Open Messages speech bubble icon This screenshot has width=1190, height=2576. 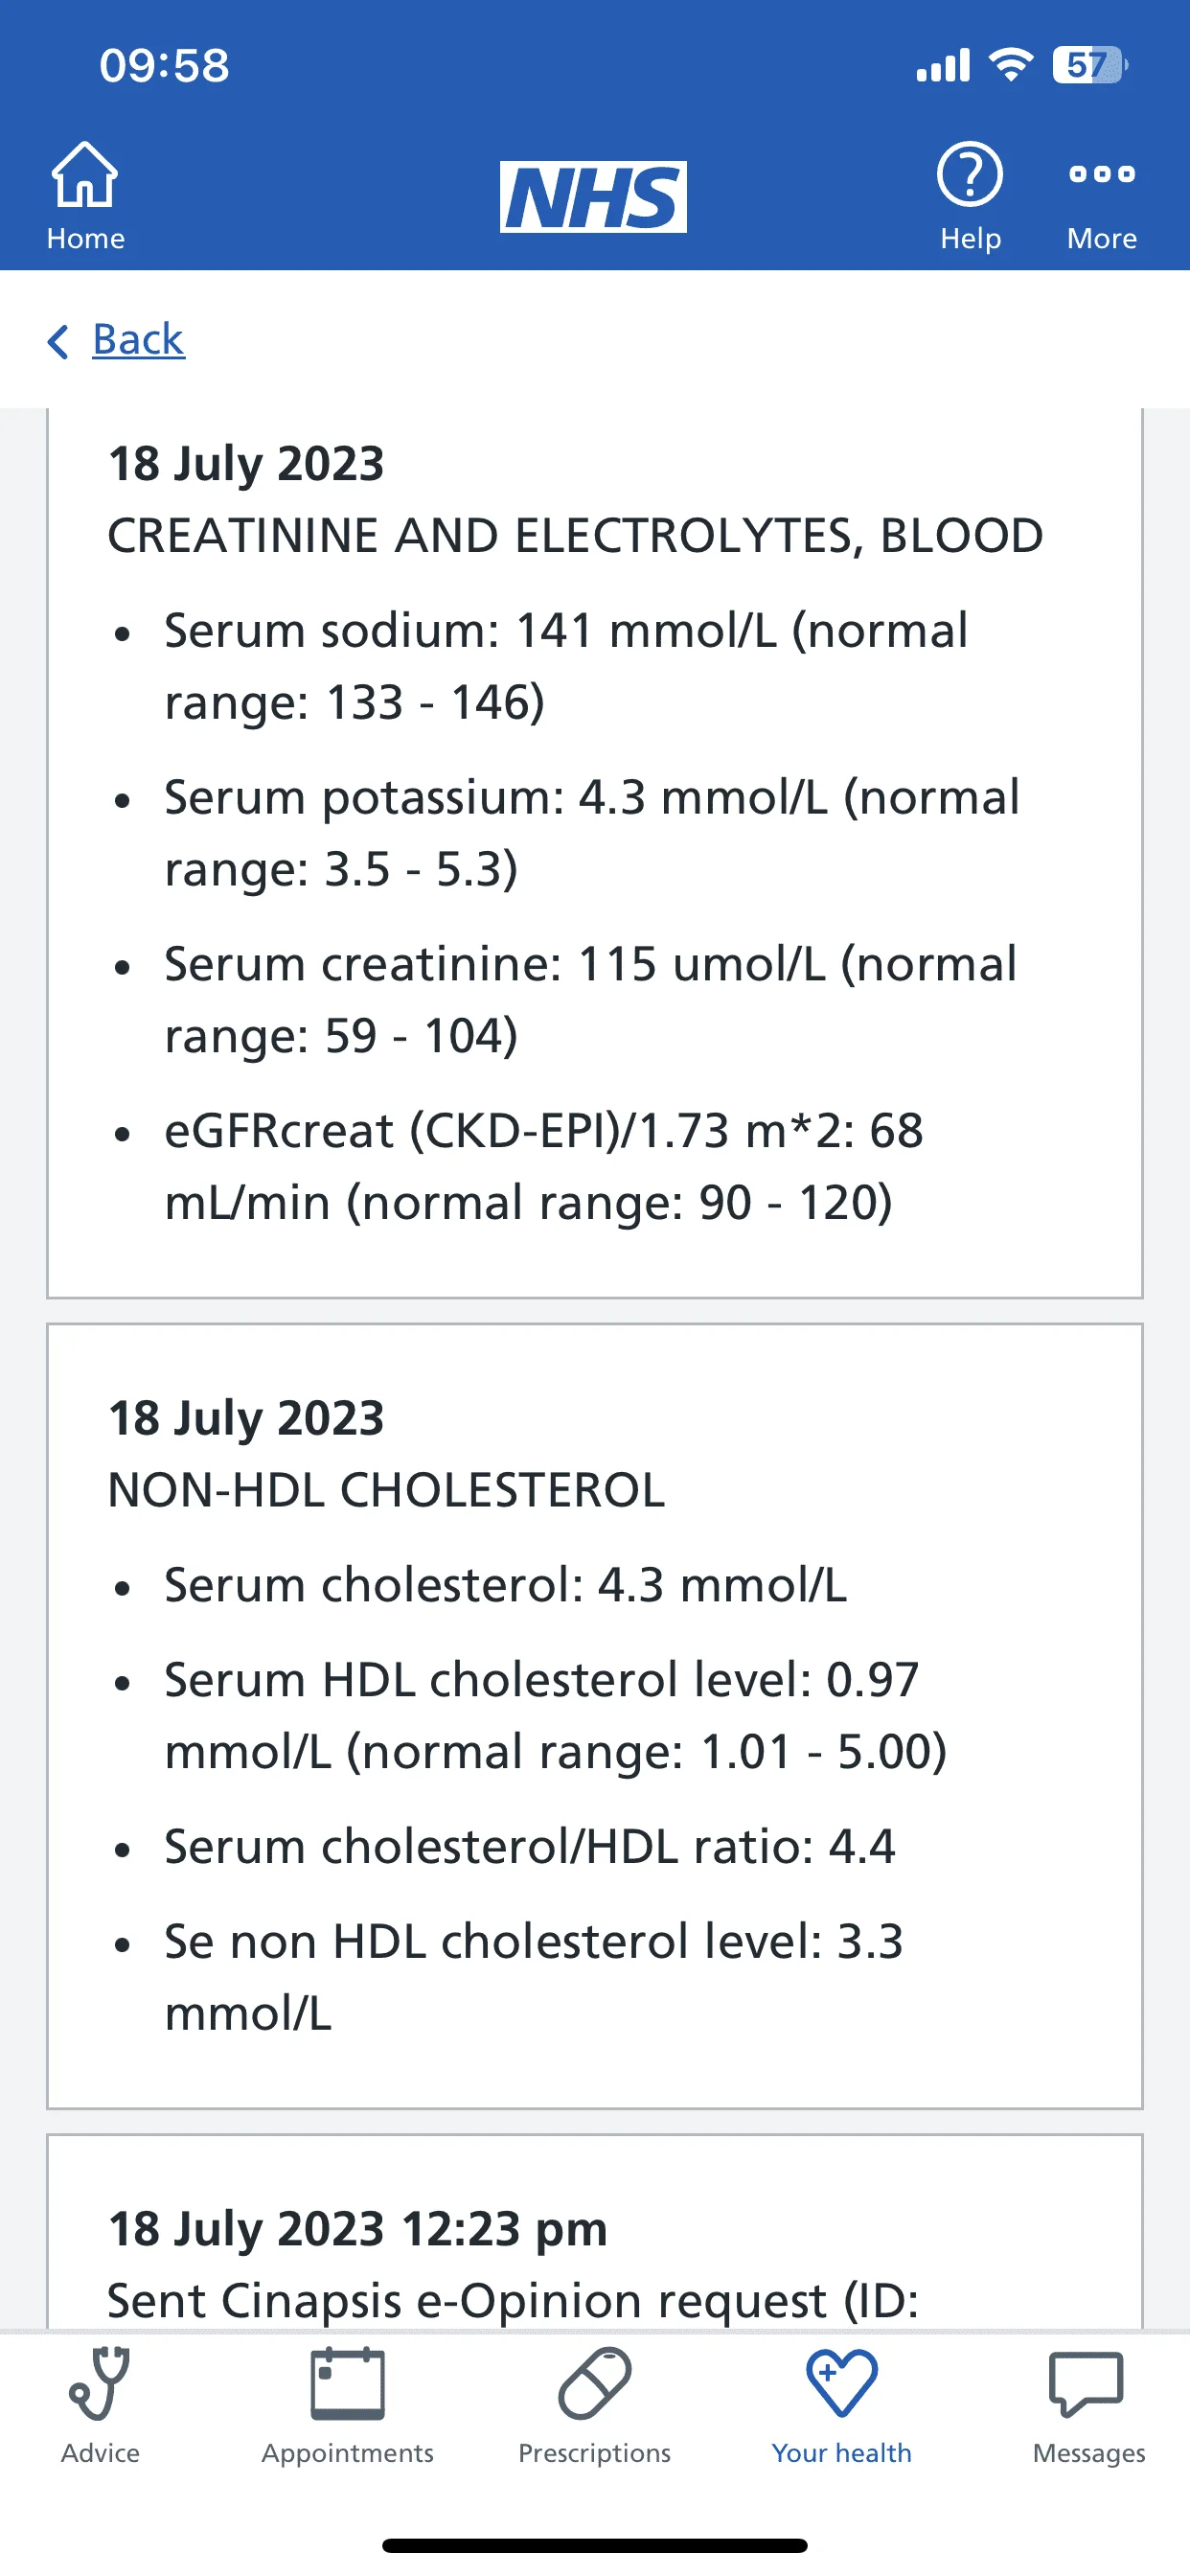tap(1088, 2384)
